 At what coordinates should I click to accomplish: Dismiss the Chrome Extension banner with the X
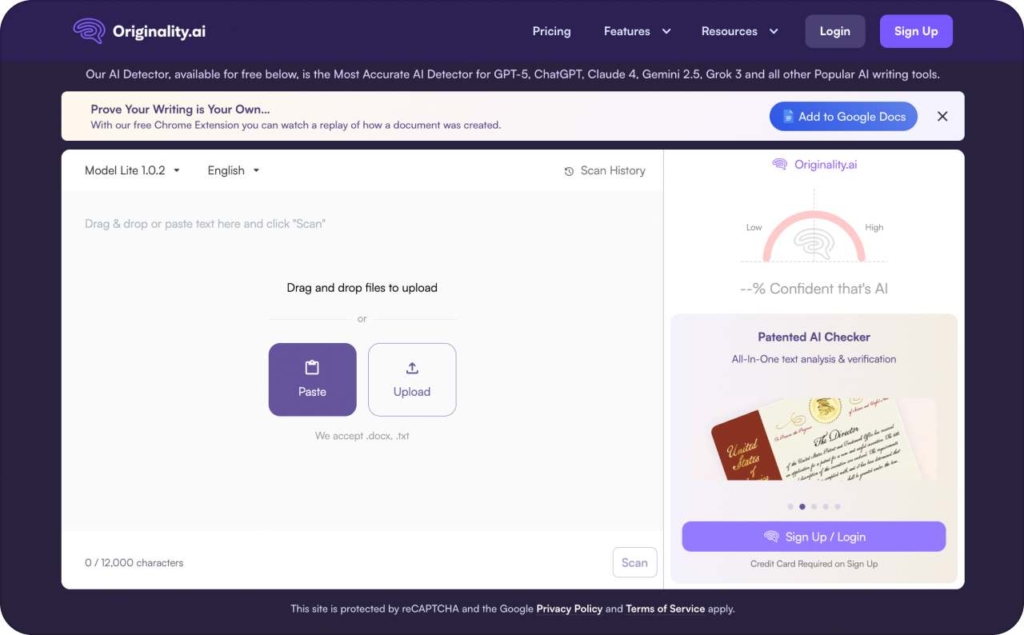942,116
